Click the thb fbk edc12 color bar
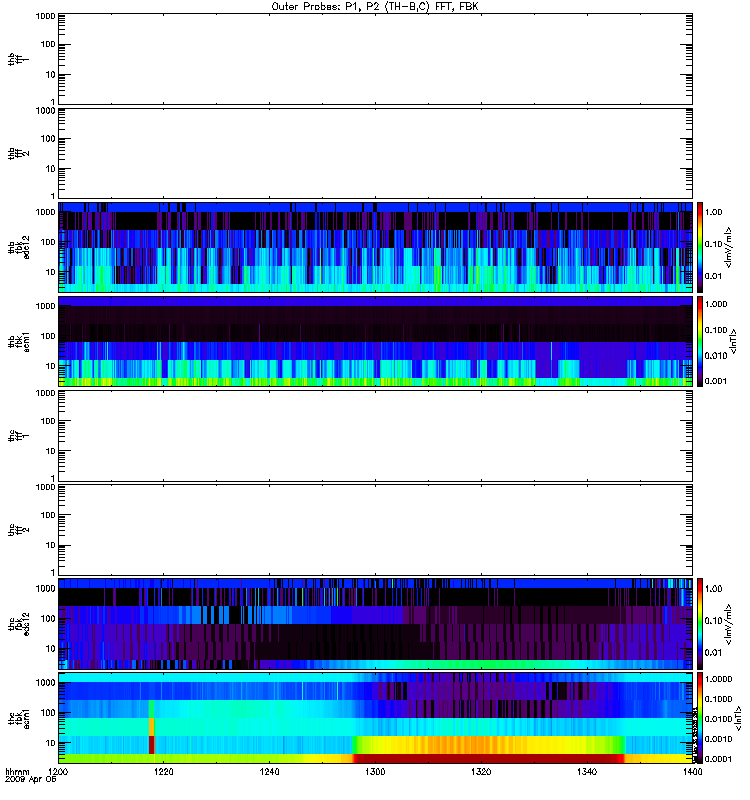This screenshot has height=800, width=750. point(700,247)
